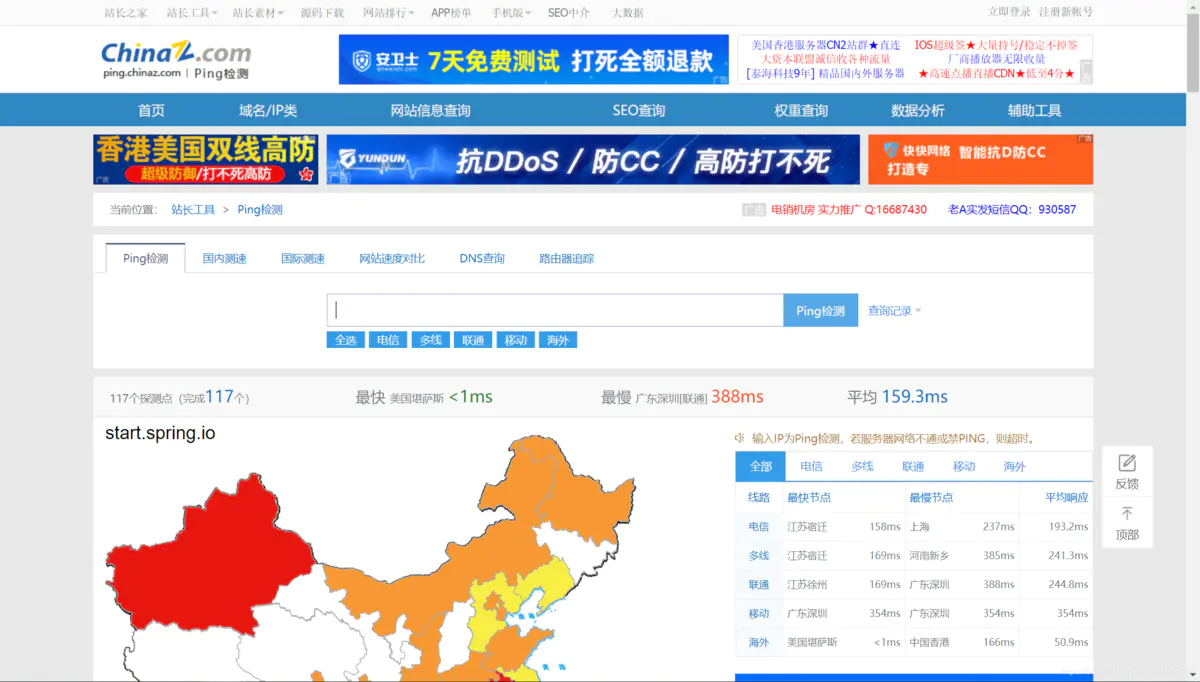Open the 源码下载 top link

tap(322, 13)
